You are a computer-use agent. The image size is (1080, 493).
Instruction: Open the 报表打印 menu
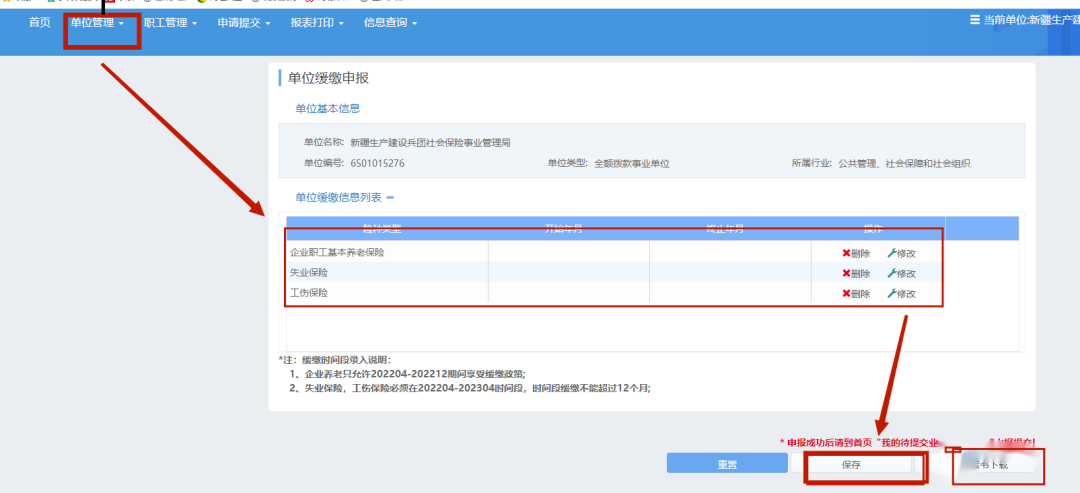pyautogui.click(x=317, y=23)
